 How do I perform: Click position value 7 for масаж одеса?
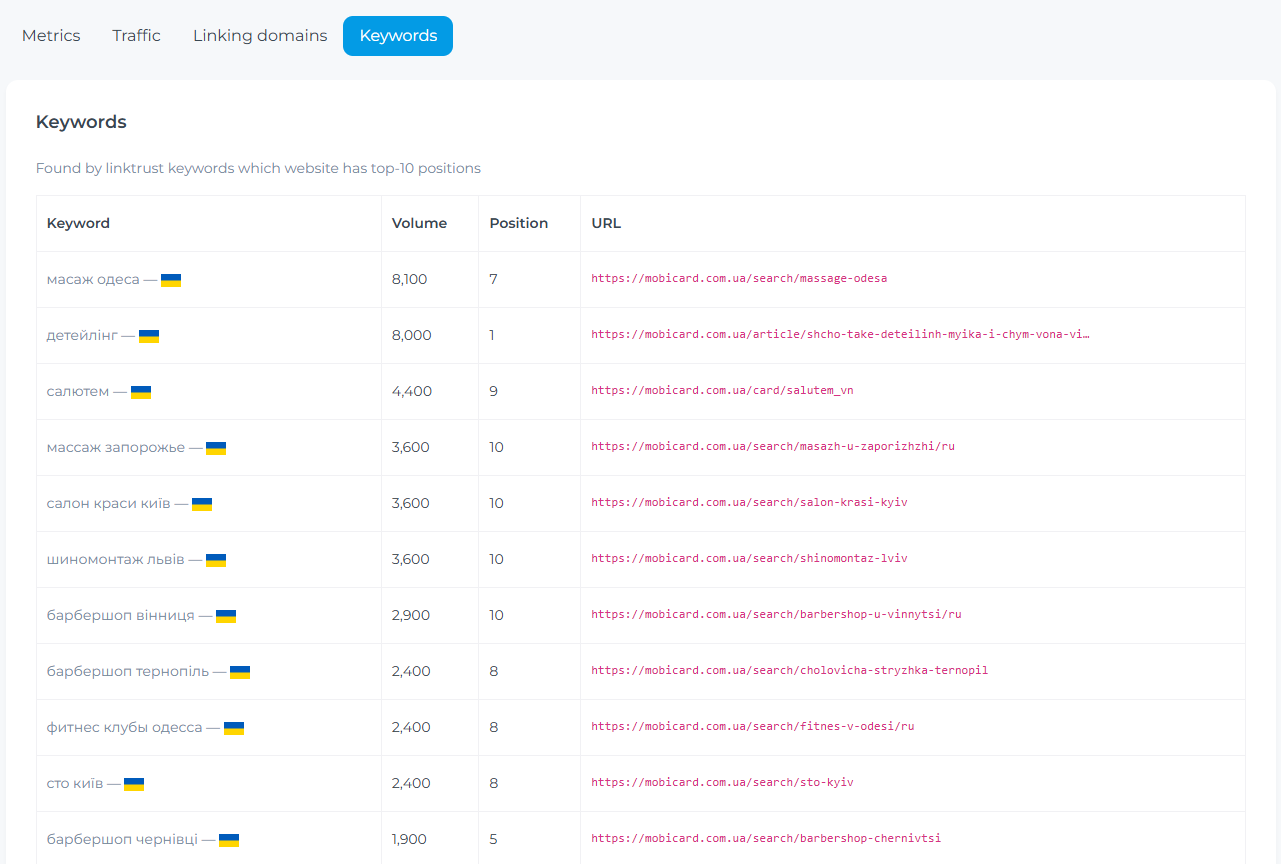[493, 280]
